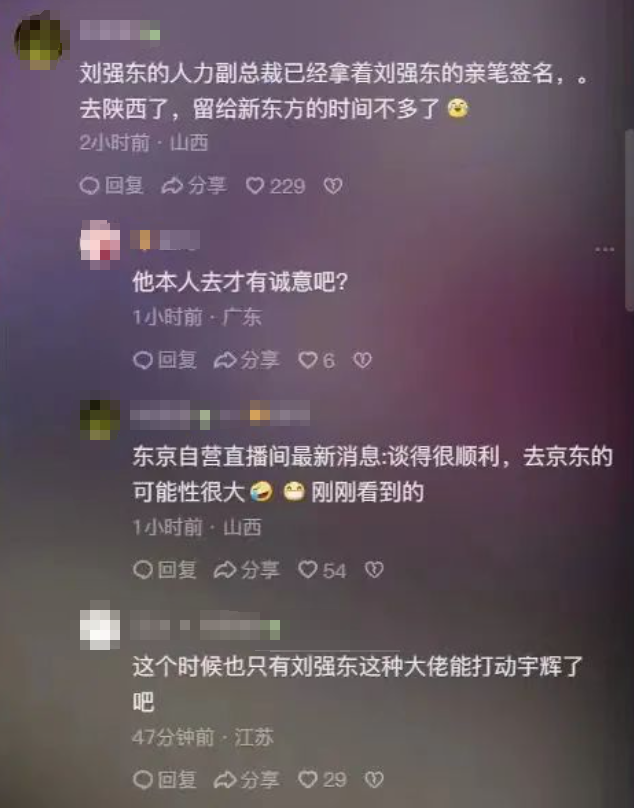The width and height of the screenshot is (634, 808).
Task: Share the 东京自营直播间最新消息 comment
Action: coord(246,569)
